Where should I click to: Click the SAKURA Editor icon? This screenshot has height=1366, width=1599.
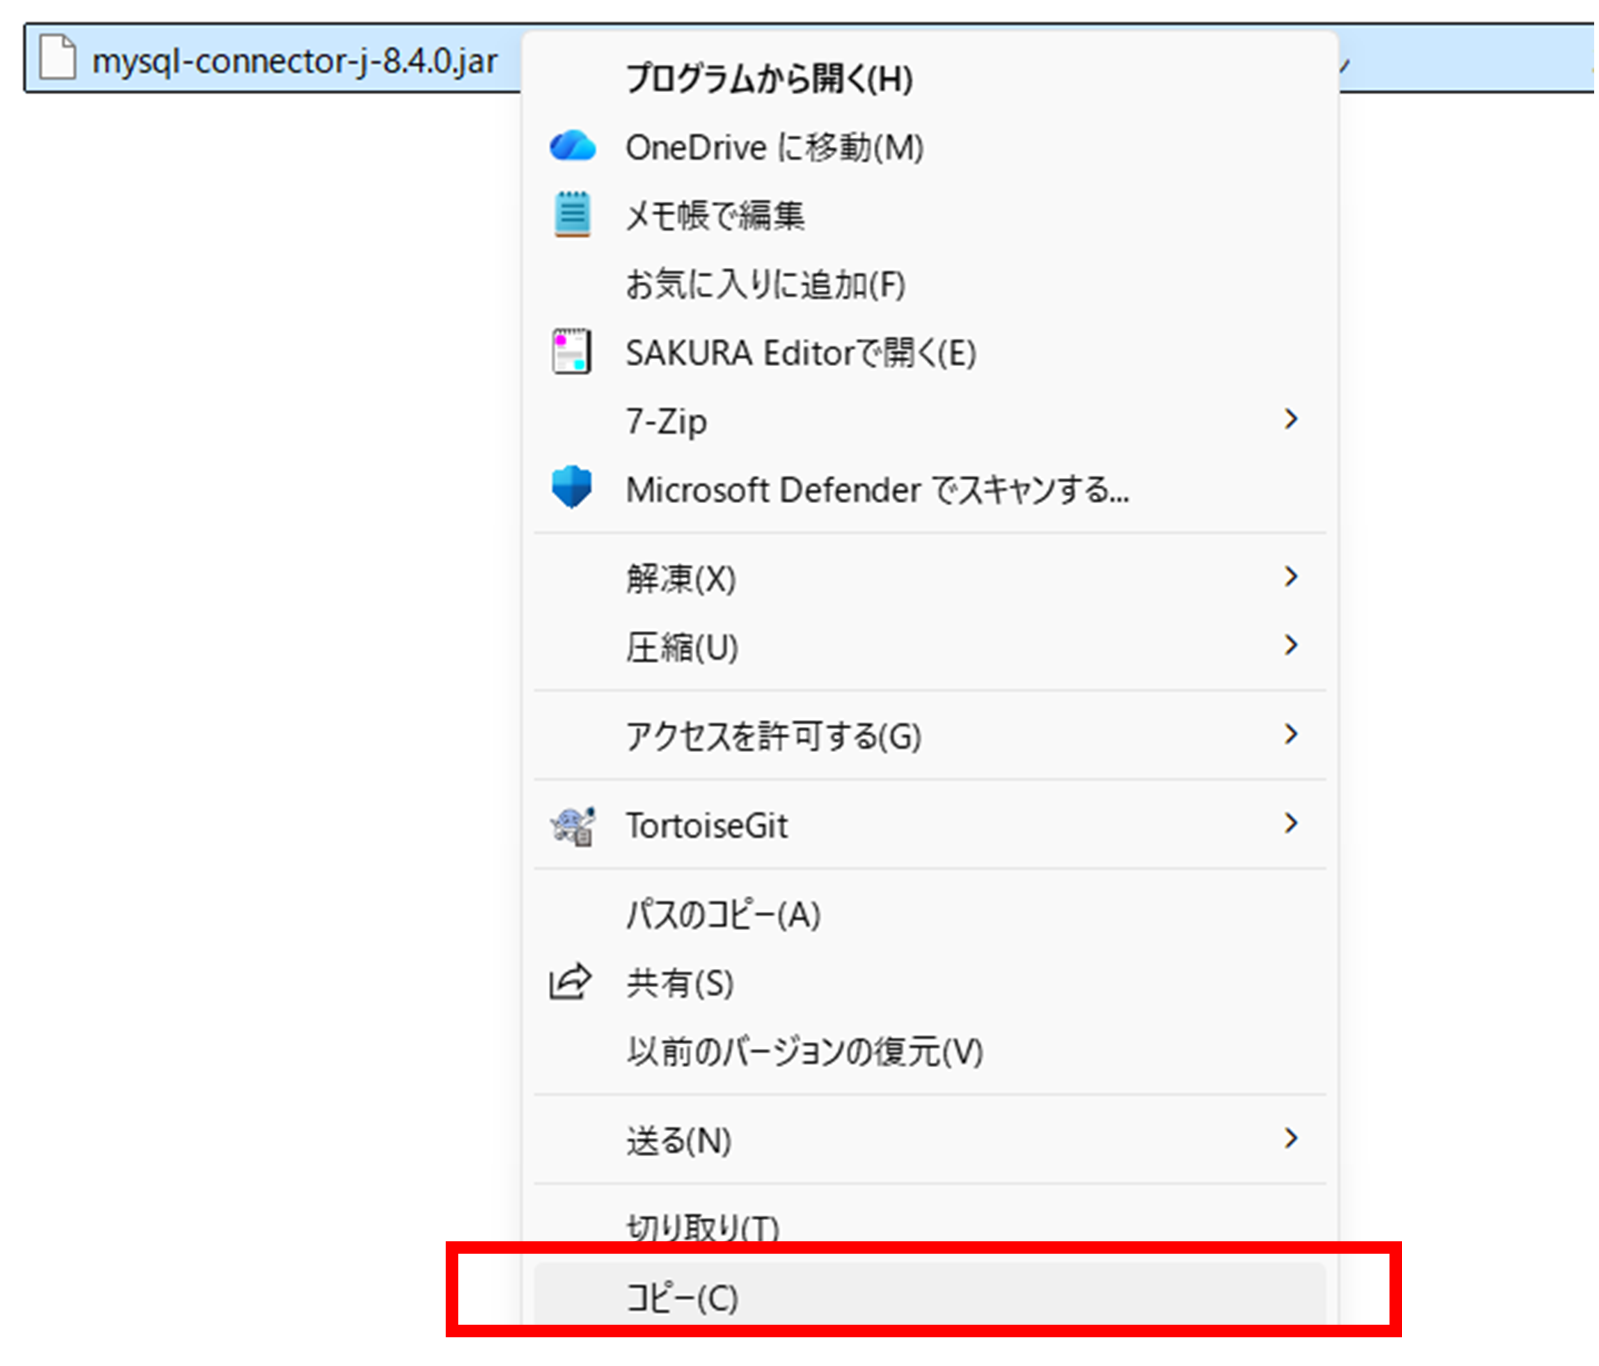pos(572,352)
